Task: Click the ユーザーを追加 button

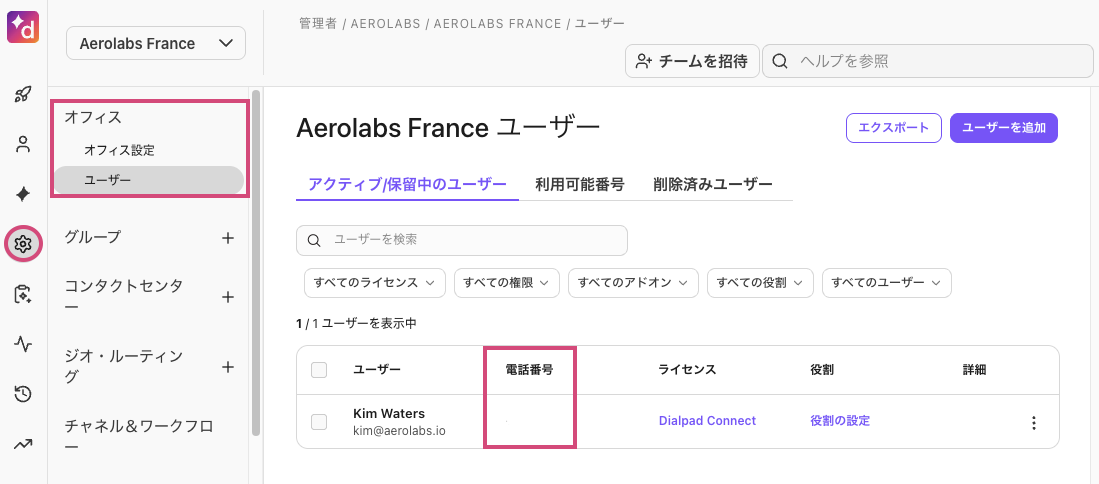Action: coord(1003,127)
